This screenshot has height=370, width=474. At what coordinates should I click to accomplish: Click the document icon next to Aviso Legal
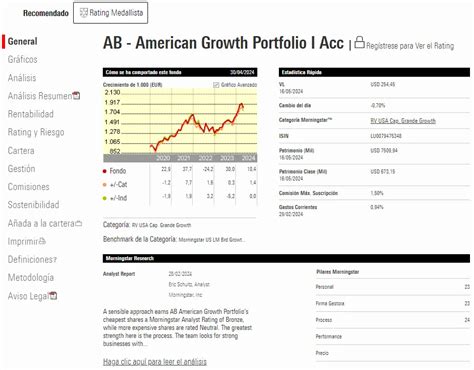tap(53, 296)
